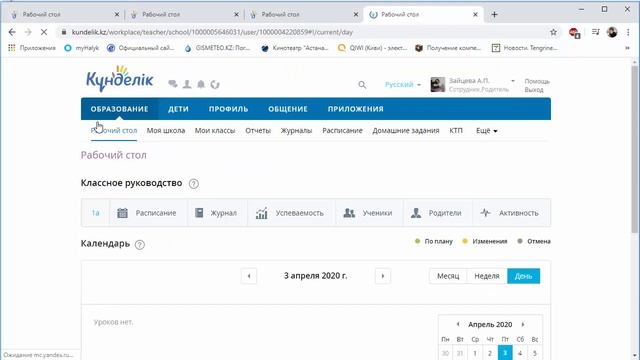This screenshot has width=640, height=360.
Task: Show previous month in mini calendar
Action: pyautogui.click(x=458, y=324)
